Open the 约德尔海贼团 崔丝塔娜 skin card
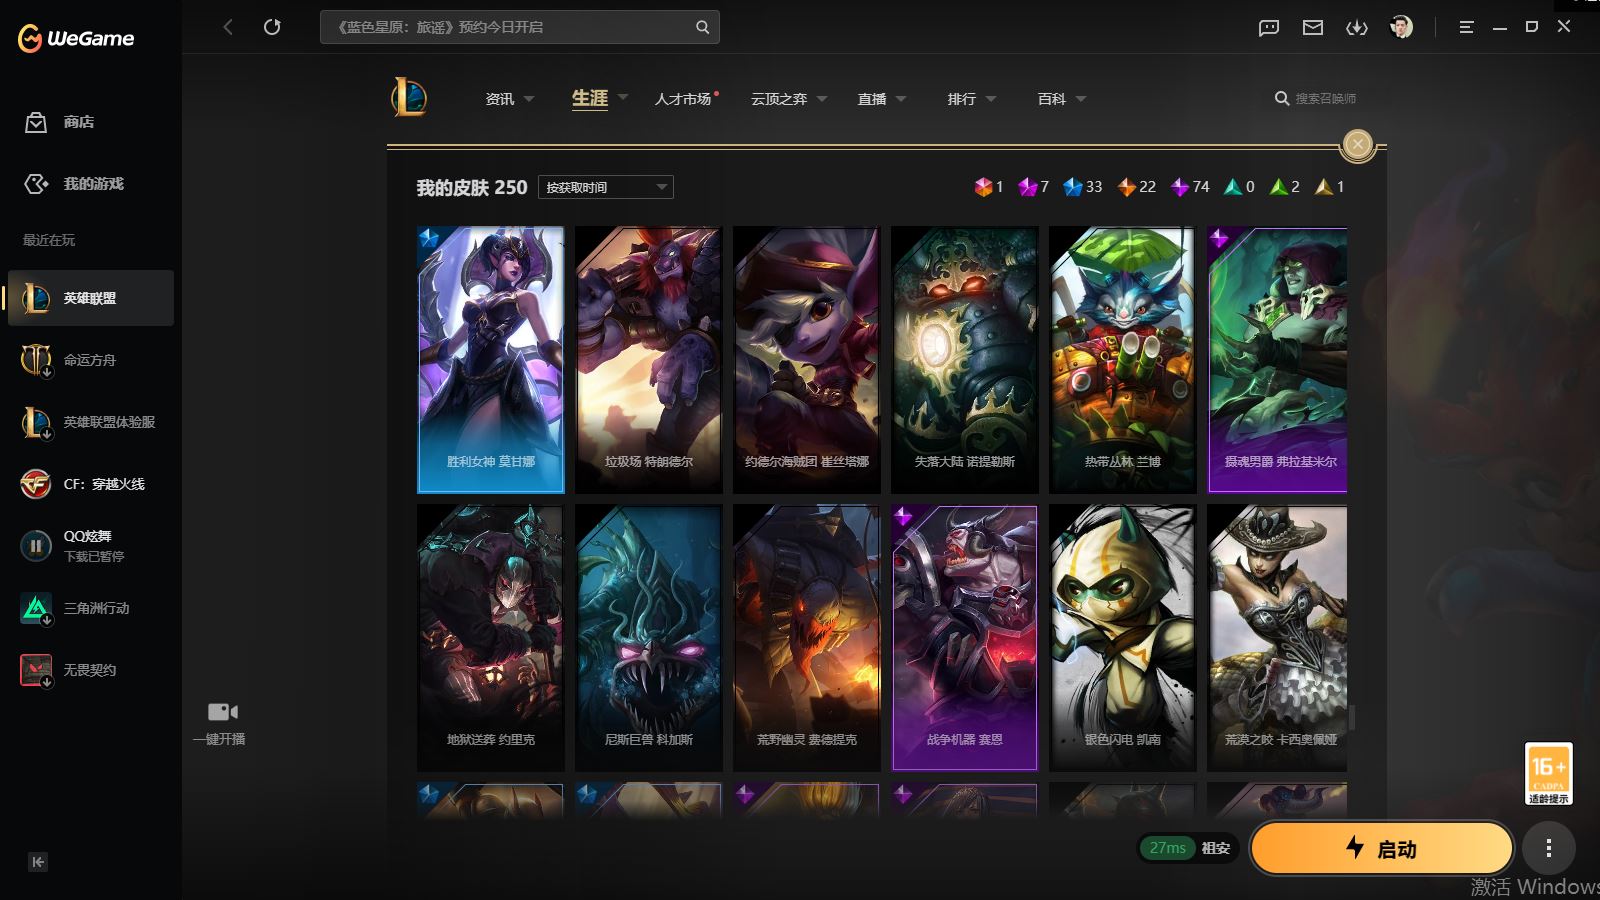Image resolution: width=1600 pixels, height=900 pixels. click(x=807, y=360)
